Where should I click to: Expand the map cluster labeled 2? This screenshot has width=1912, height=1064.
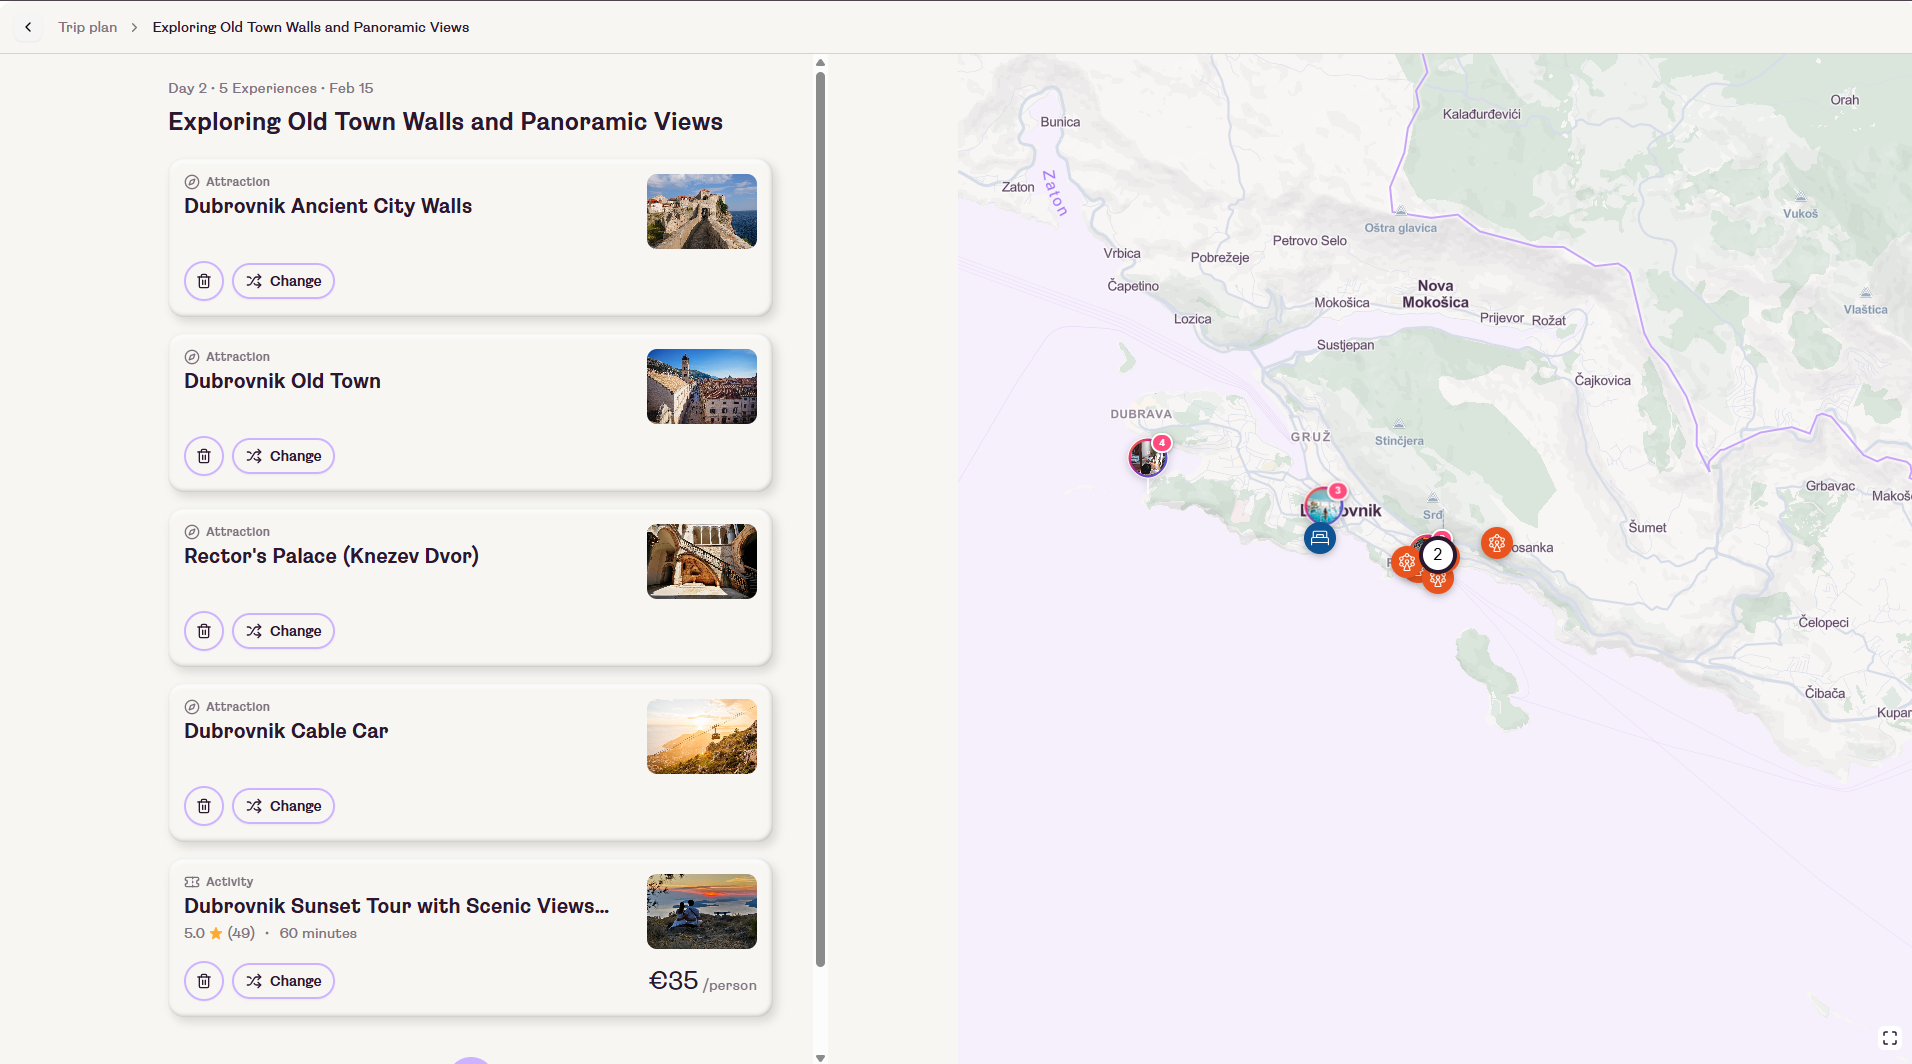[1437, 554]
